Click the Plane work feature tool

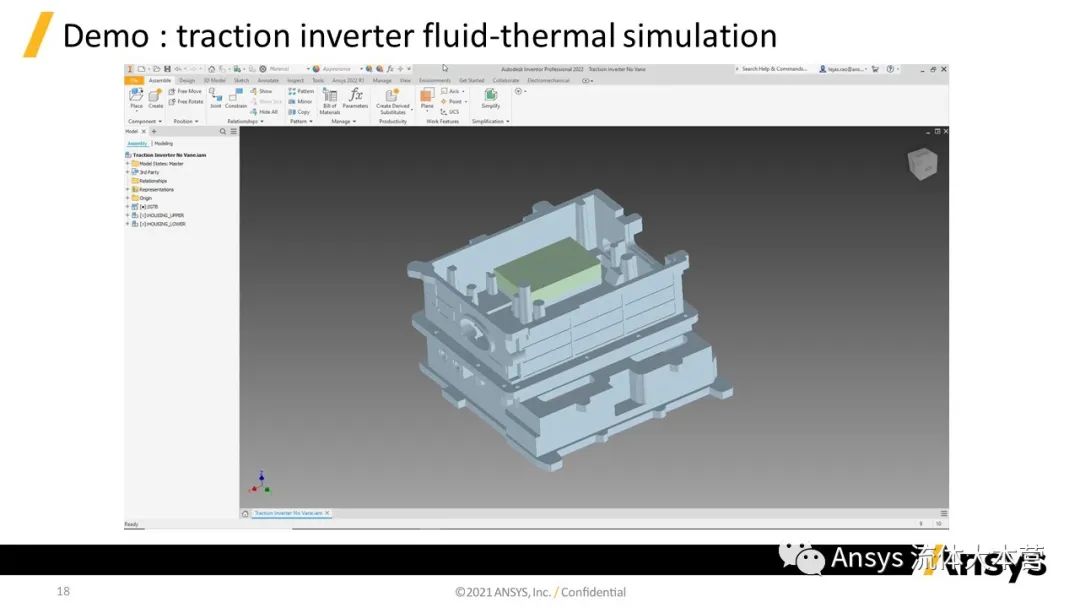tap(427, 98)
